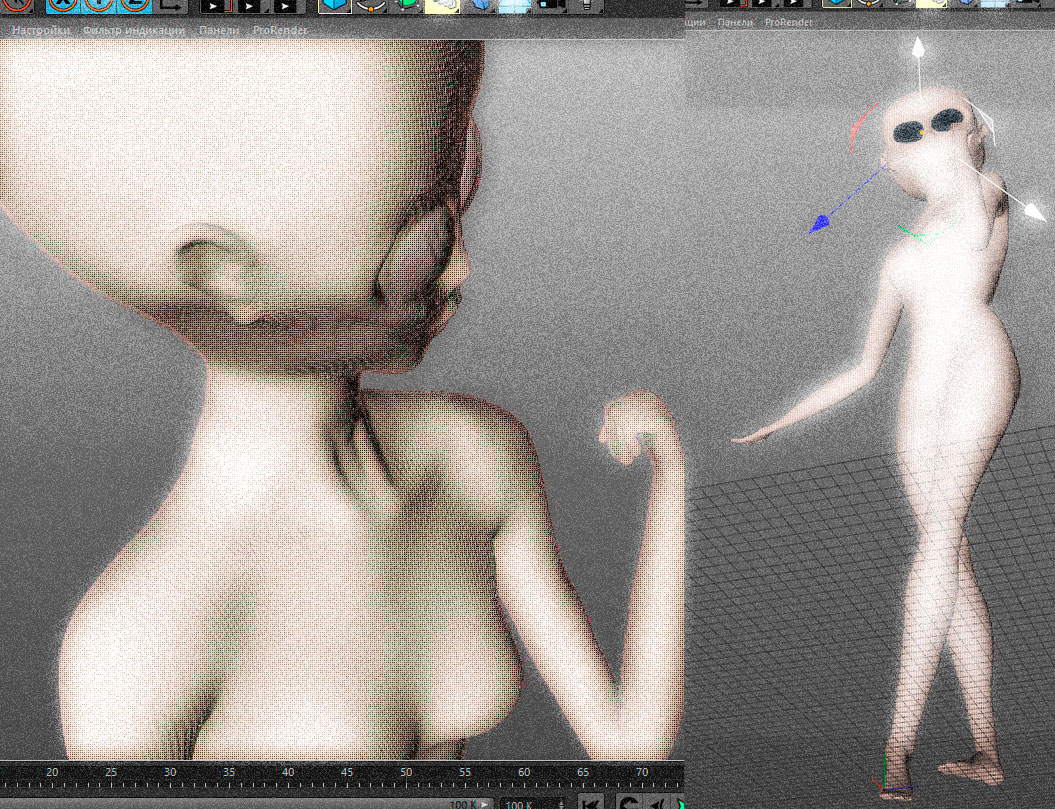Click the Camera icon in left toolbar
The image size is (1055, 809).
[550, 5]
